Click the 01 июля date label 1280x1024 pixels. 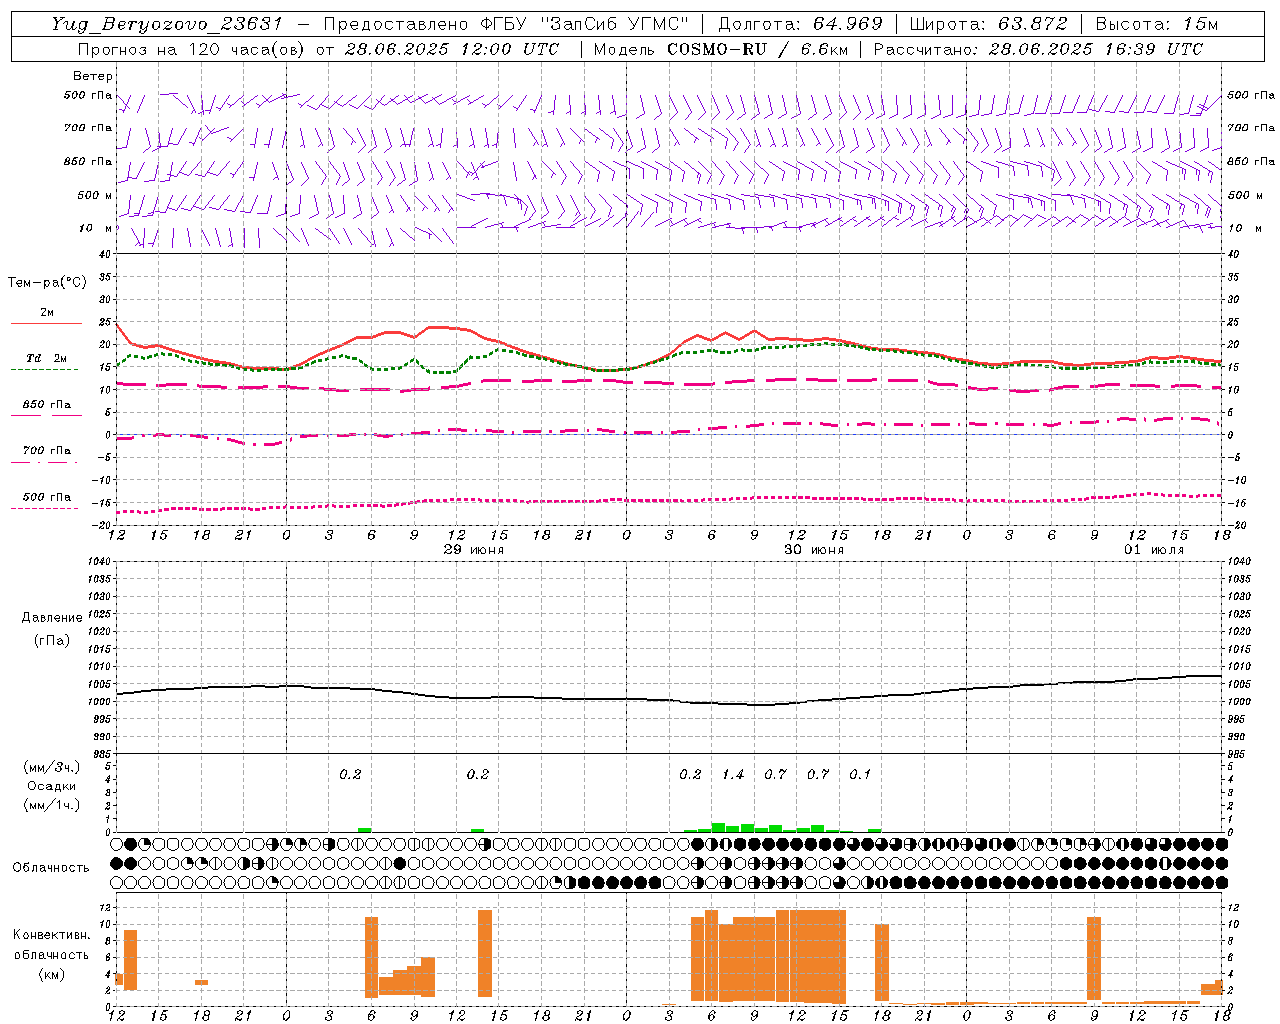coord(1154,550)
